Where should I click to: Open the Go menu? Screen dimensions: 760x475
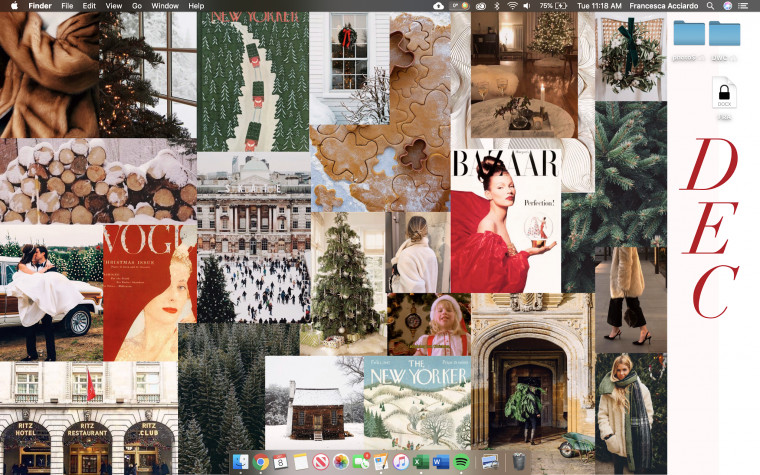coord(137,6)
